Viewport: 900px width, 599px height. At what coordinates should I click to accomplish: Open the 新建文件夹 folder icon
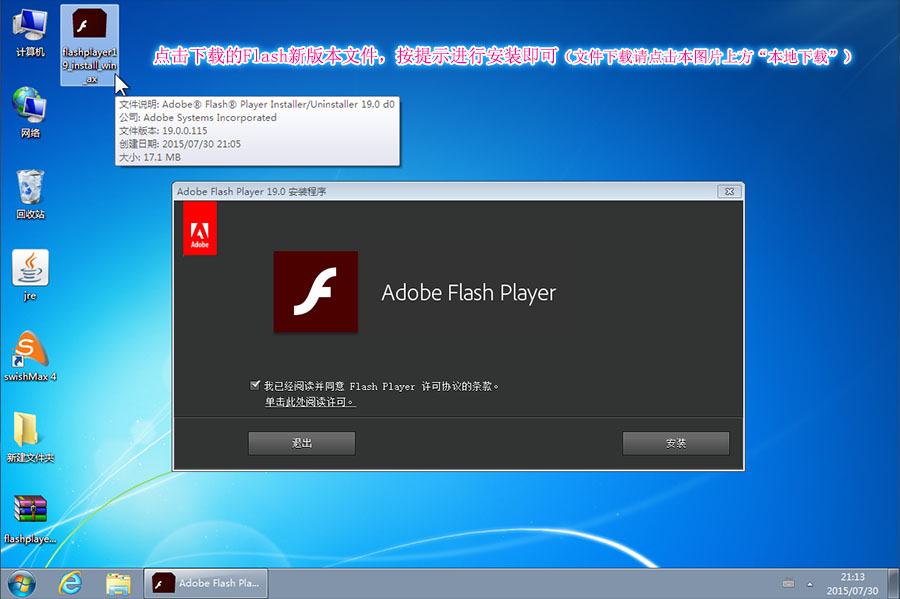click(x=30, y=437)
